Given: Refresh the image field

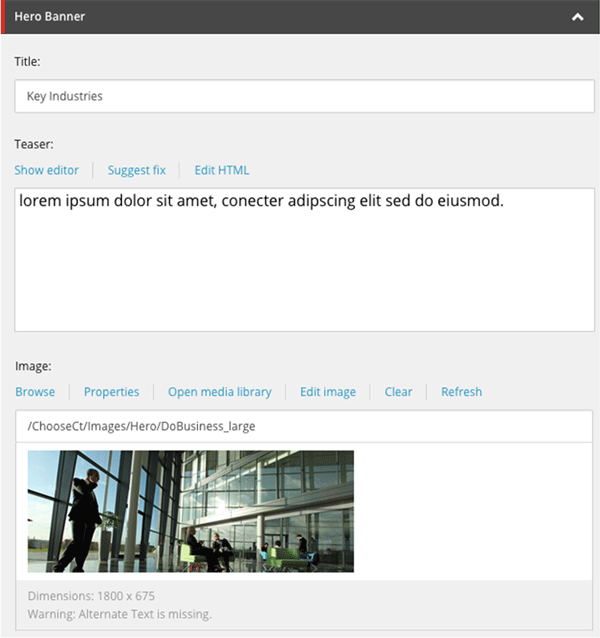Looking at the screenshot, I should pyautogui.click(x=461, y=392).
